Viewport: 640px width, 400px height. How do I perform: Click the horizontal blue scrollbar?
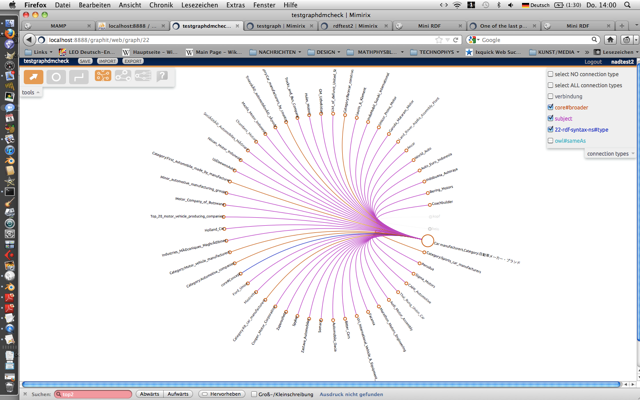click(x=321, y=384)
